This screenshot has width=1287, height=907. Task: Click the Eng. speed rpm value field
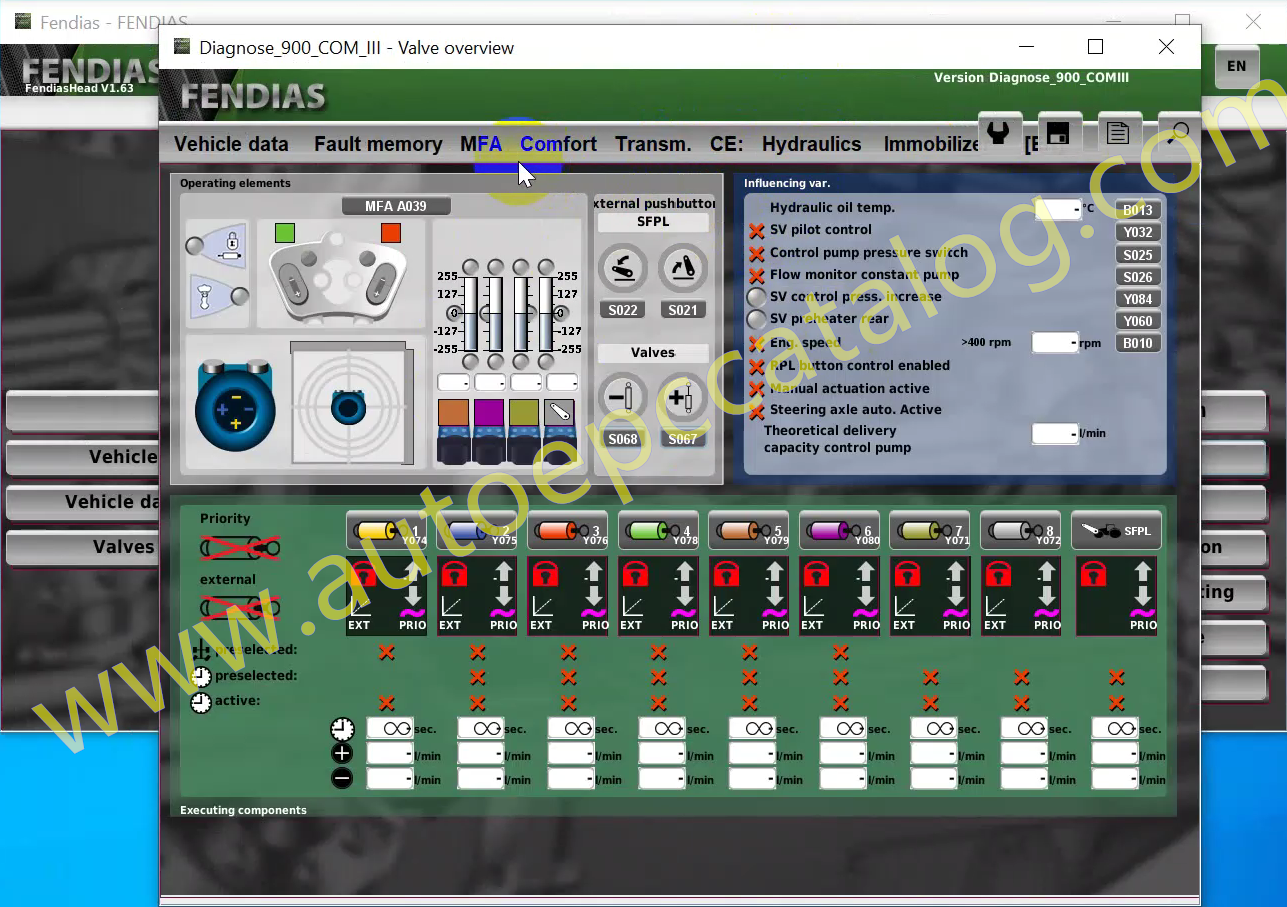[x=1055, y=343]
